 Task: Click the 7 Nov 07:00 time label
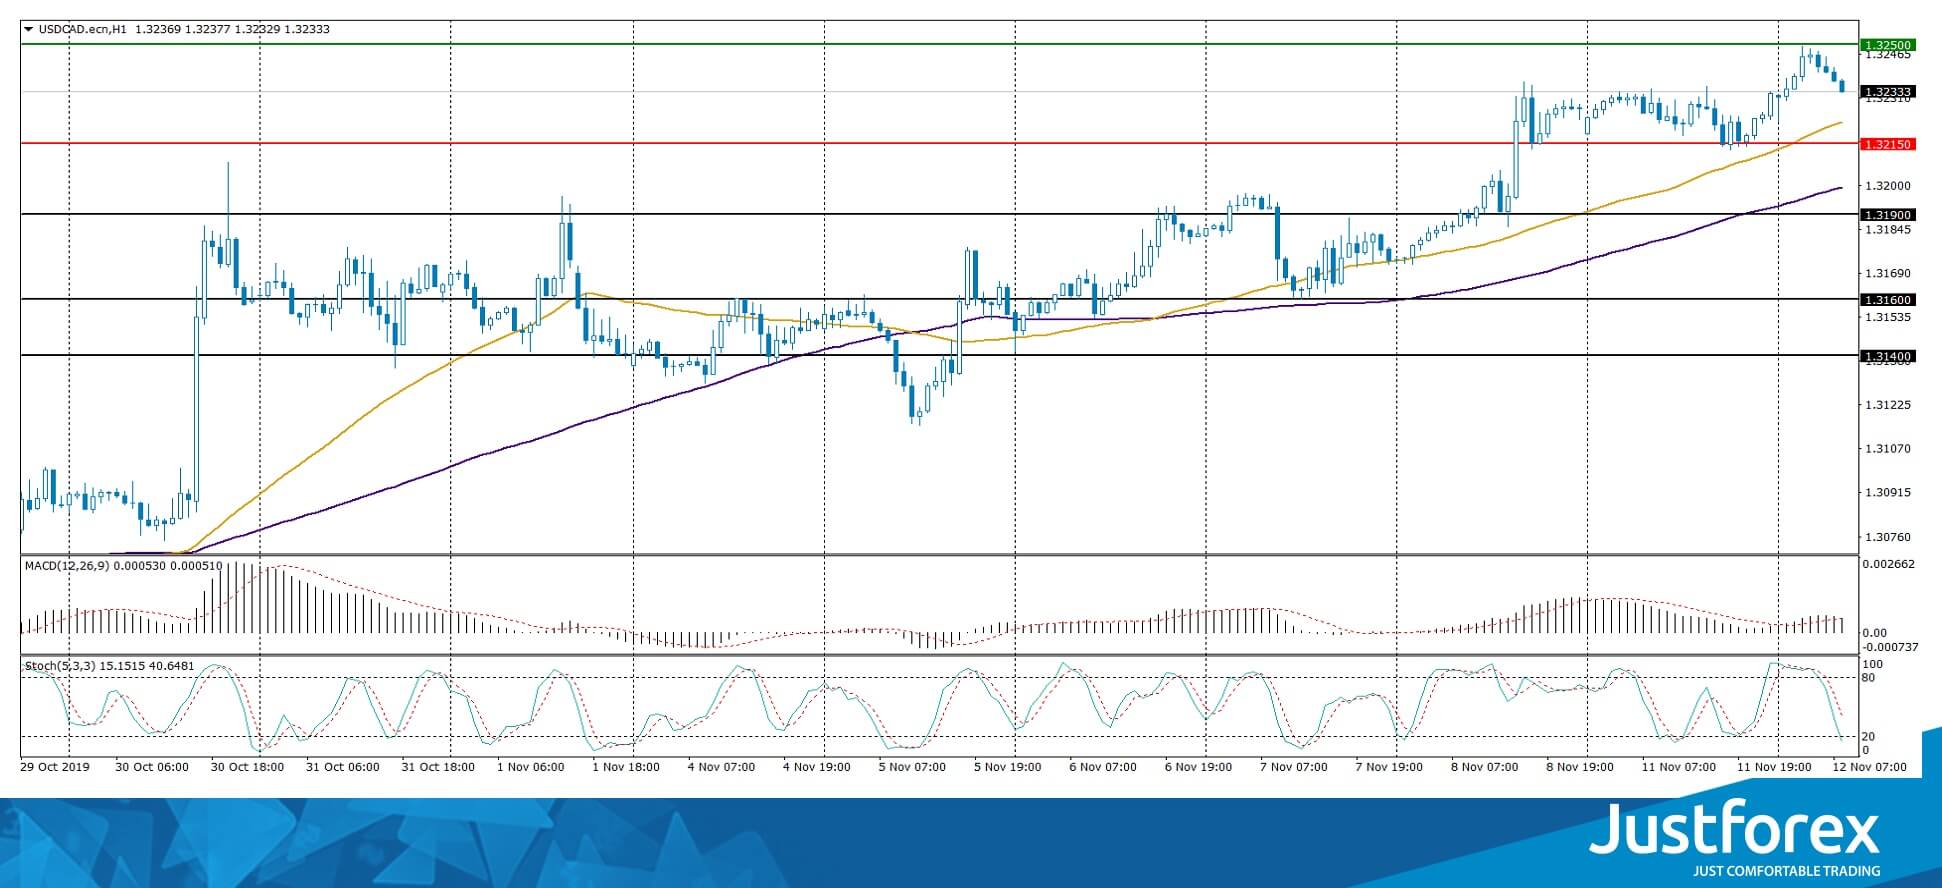tap(1293, 768)
